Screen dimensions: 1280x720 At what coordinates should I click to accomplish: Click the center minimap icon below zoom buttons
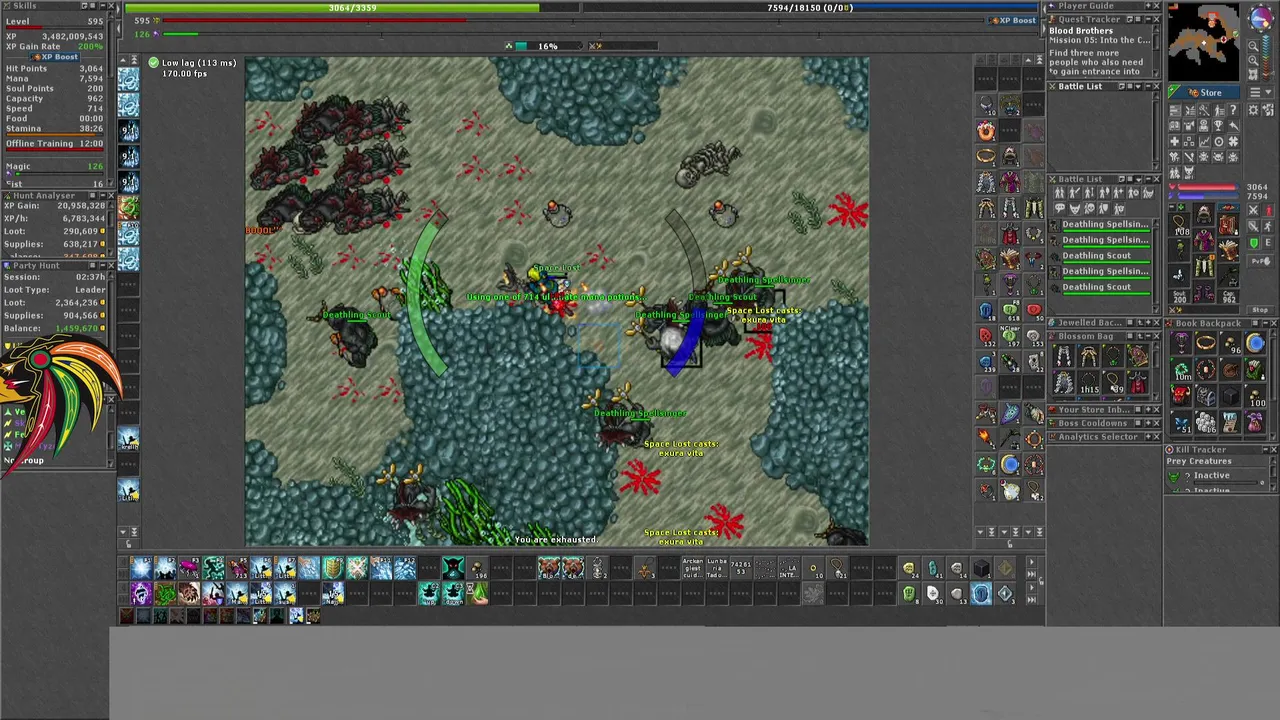tap(1253, 74)
